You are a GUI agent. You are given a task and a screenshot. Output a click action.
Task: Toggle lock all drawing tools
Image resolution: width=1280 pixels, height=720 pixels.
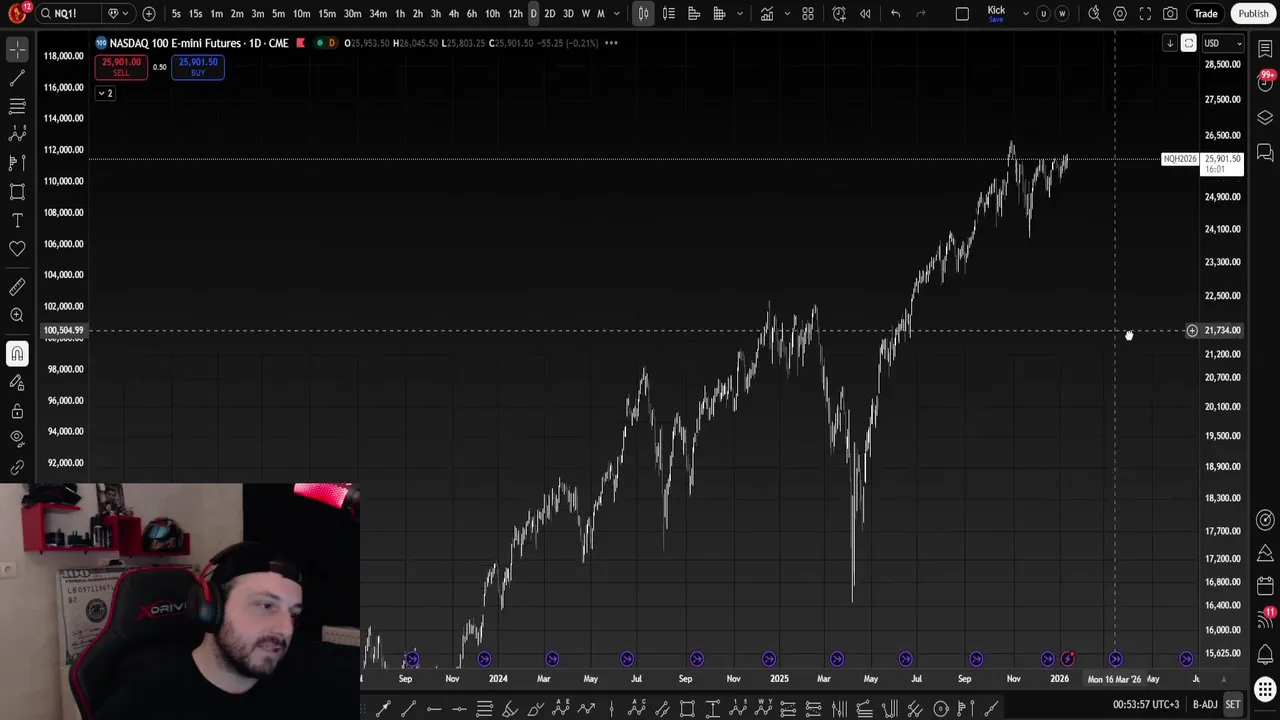pos(17,411)
